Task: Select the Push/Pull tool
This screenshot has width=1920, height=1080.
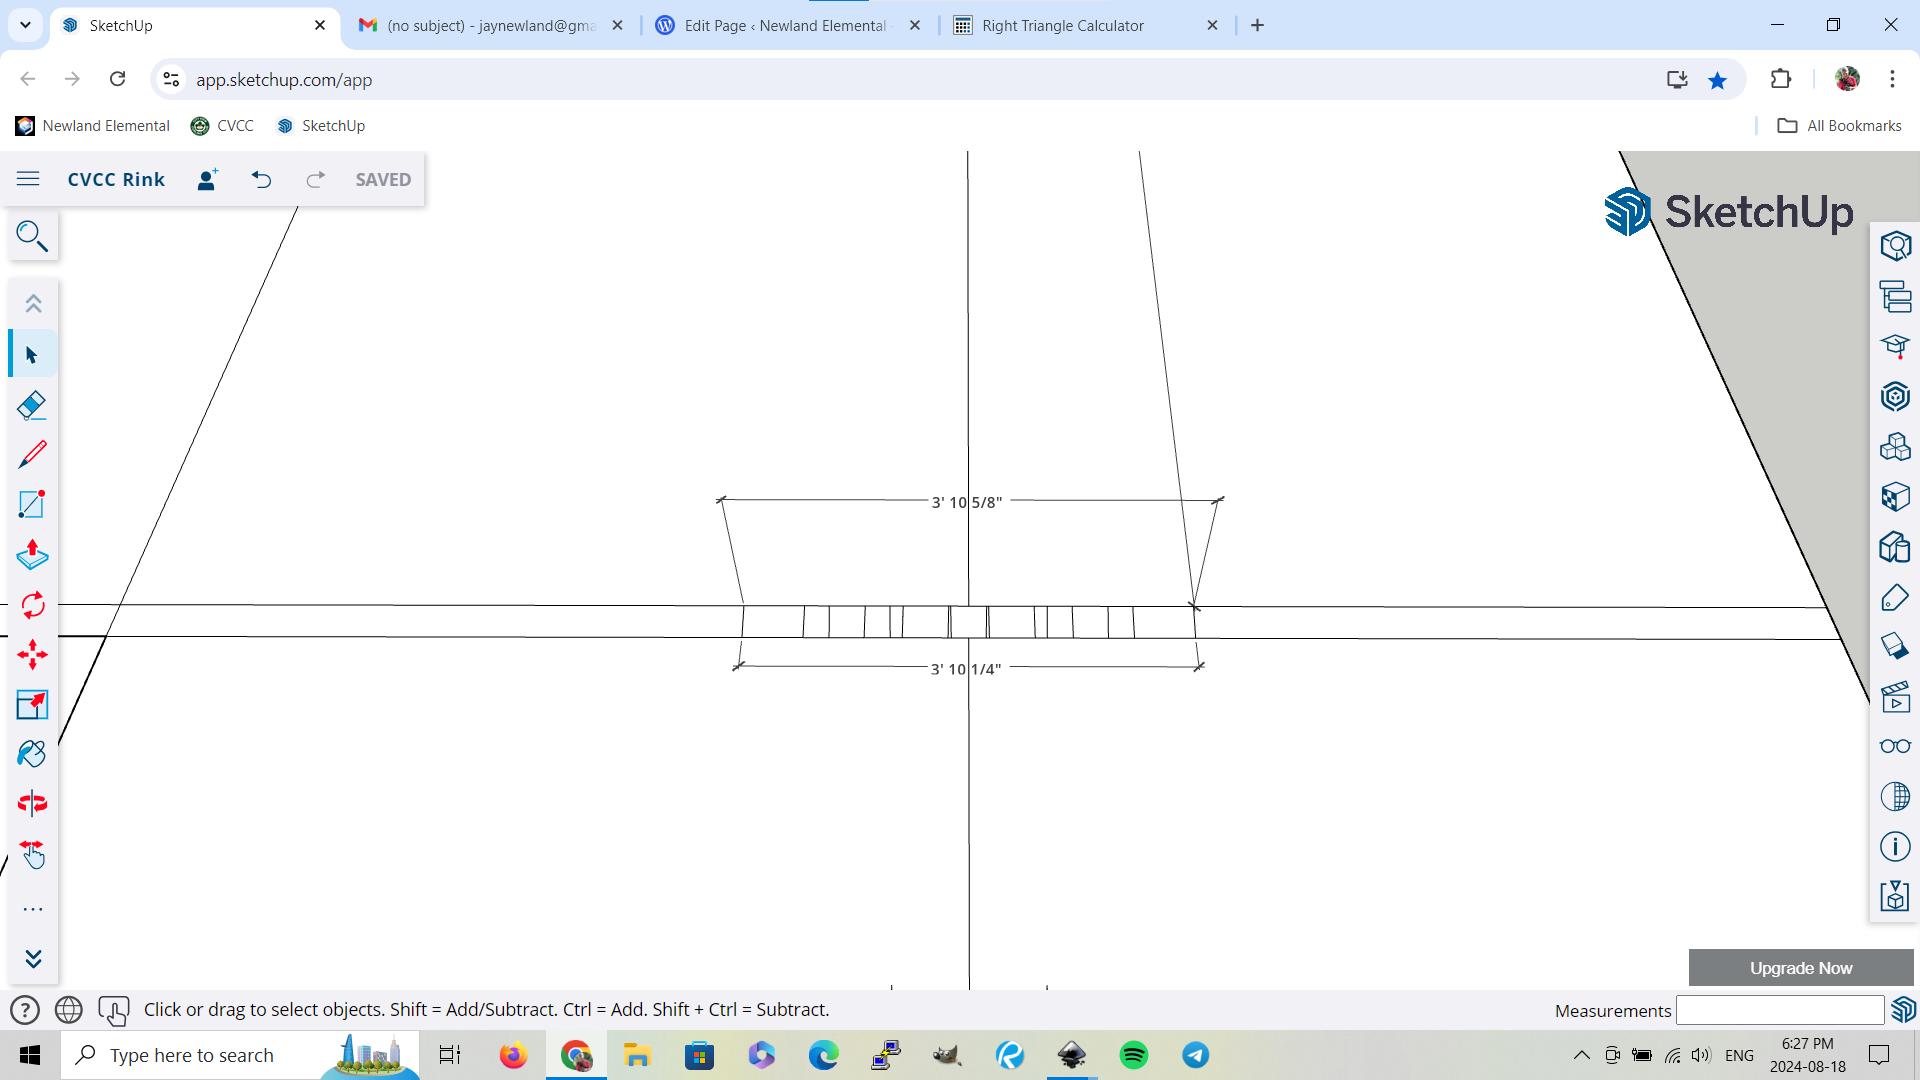Action: tap(32, 555)
